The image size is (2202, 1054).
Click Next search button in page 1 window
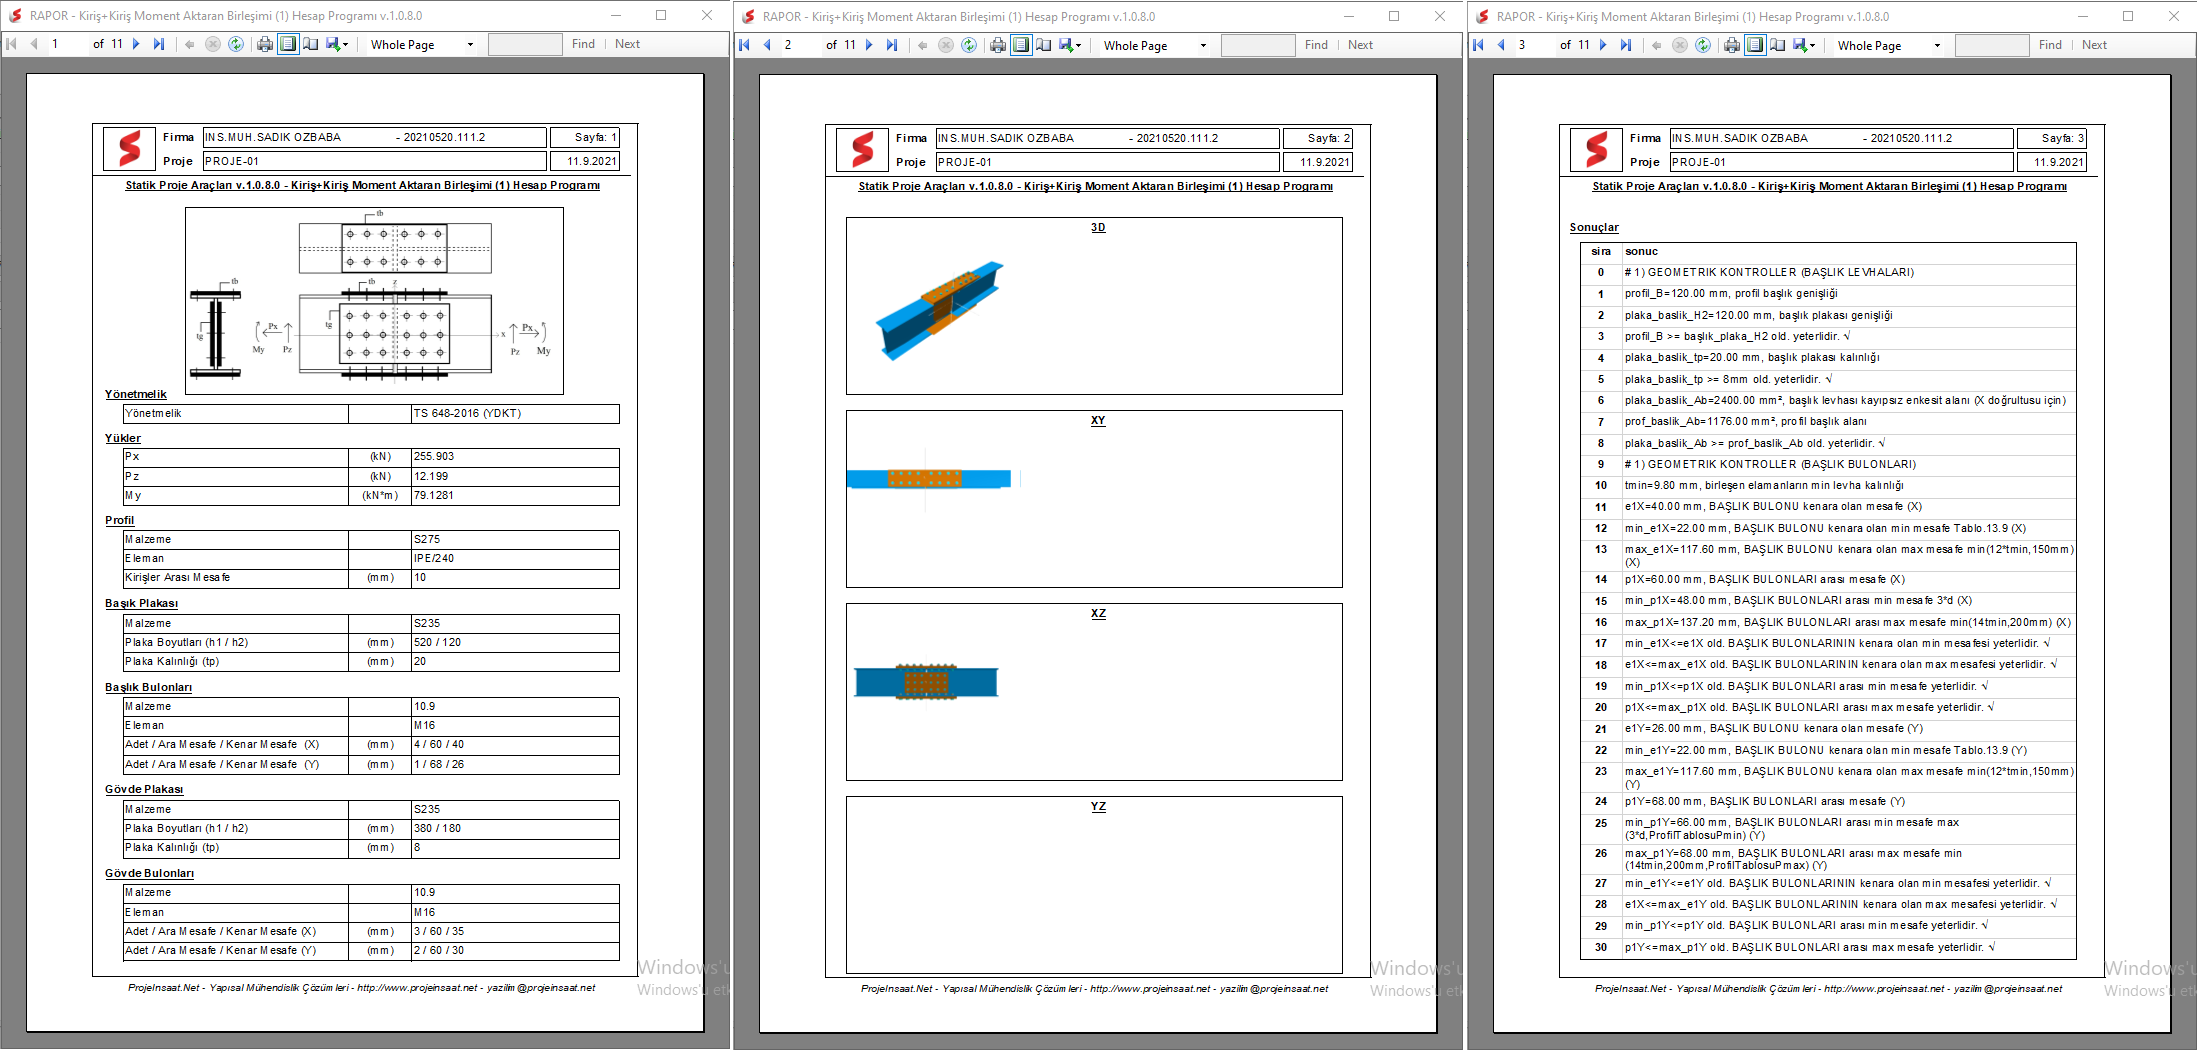click(x=627, y=44)
